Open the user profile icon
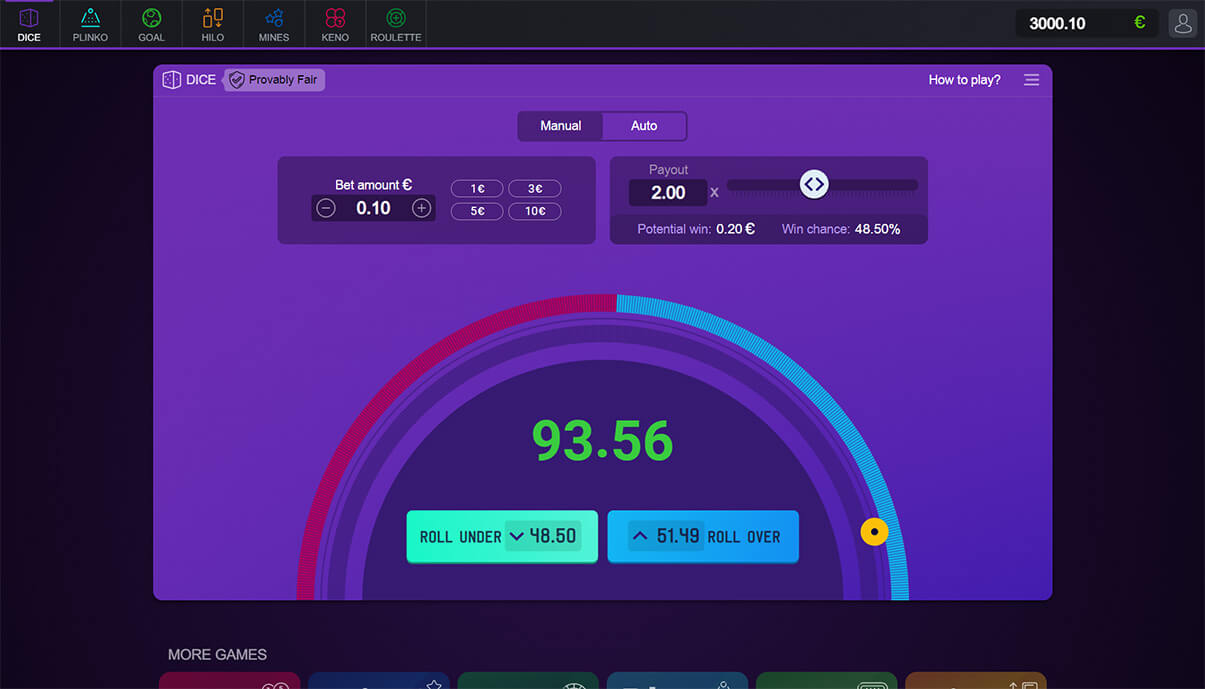The image size is (1205, 689). click(1183, 23)
